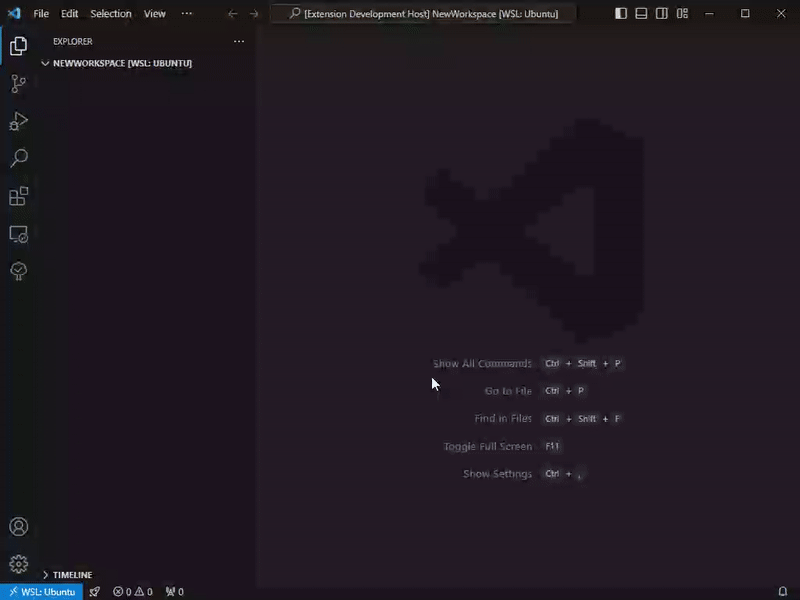This screenshot has width=800, height=600.
Task: Open notifications bell in status bar
Action: (x=783, y=592)
